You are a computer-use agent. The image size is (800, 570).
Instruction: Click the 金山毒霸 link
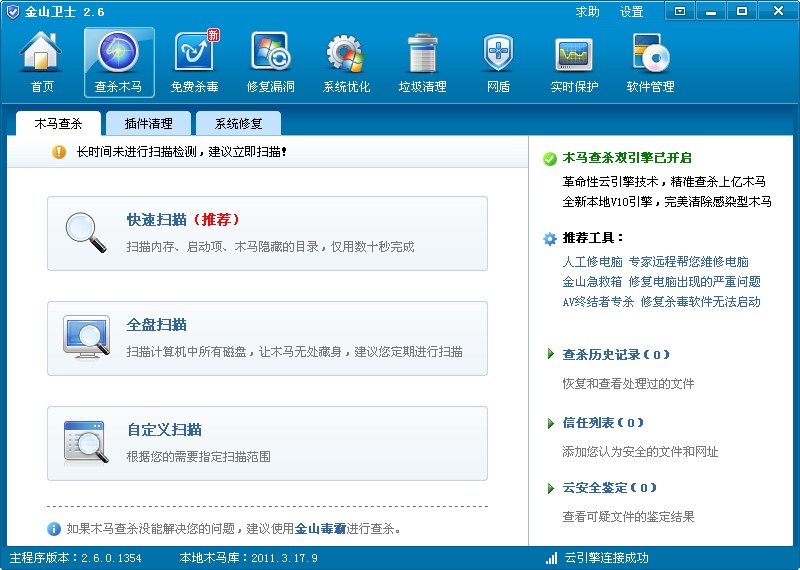pos(320,529)
